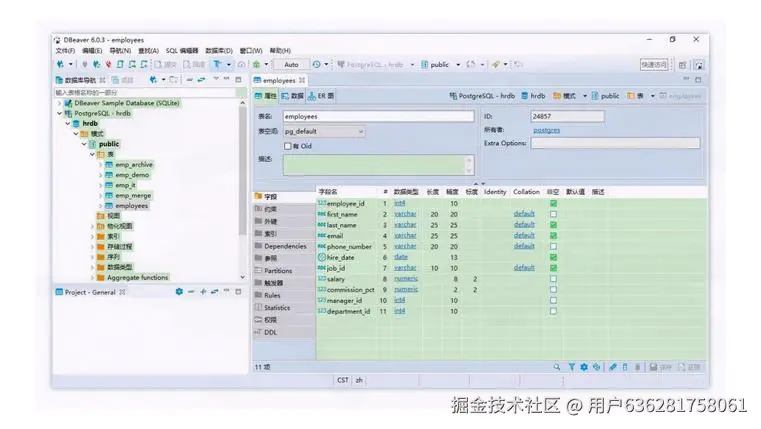Click the postgres owner link

(546, 130)
